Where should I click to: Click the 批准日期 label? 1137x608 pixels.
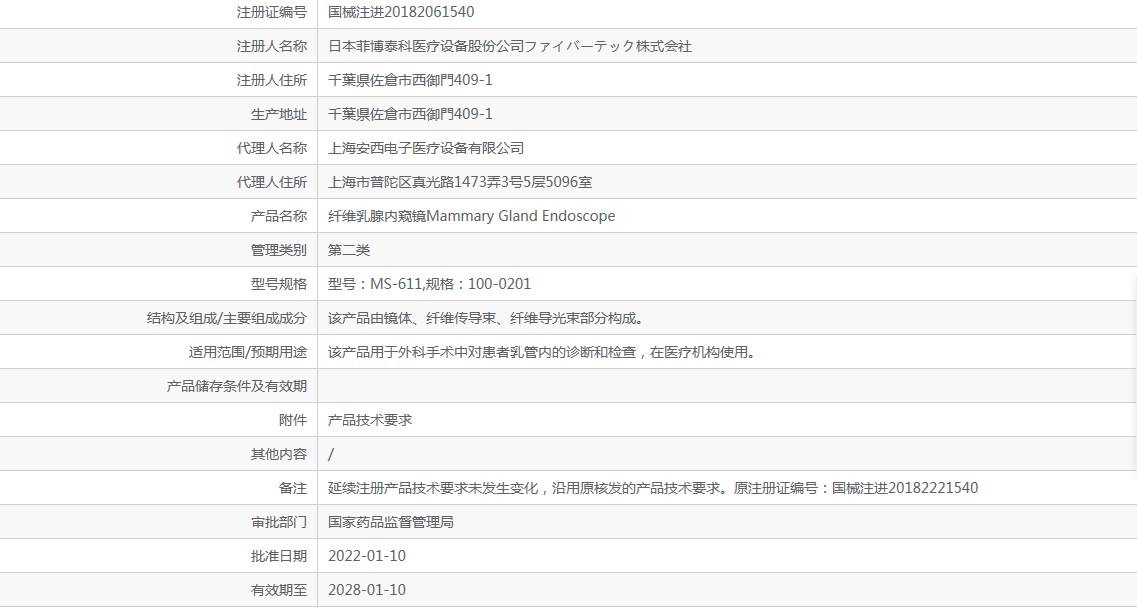coord(279,556)
